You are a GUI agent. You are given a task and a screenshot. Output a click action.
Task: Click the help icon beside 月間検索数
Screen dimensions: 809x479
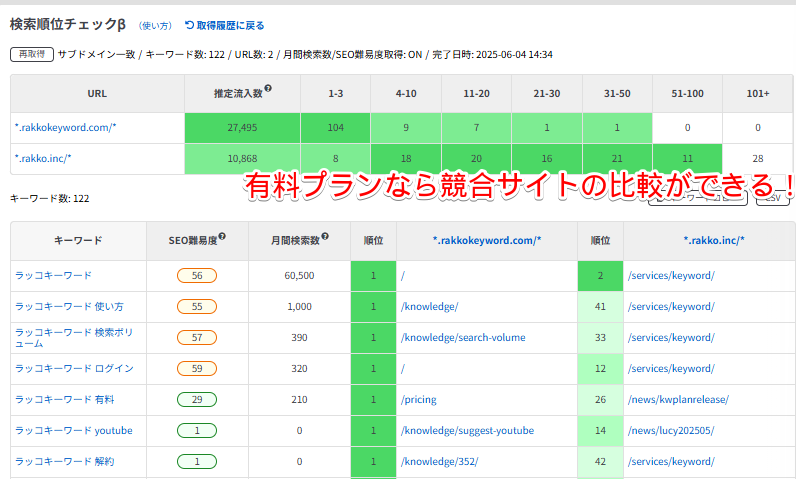click(325, 236)
